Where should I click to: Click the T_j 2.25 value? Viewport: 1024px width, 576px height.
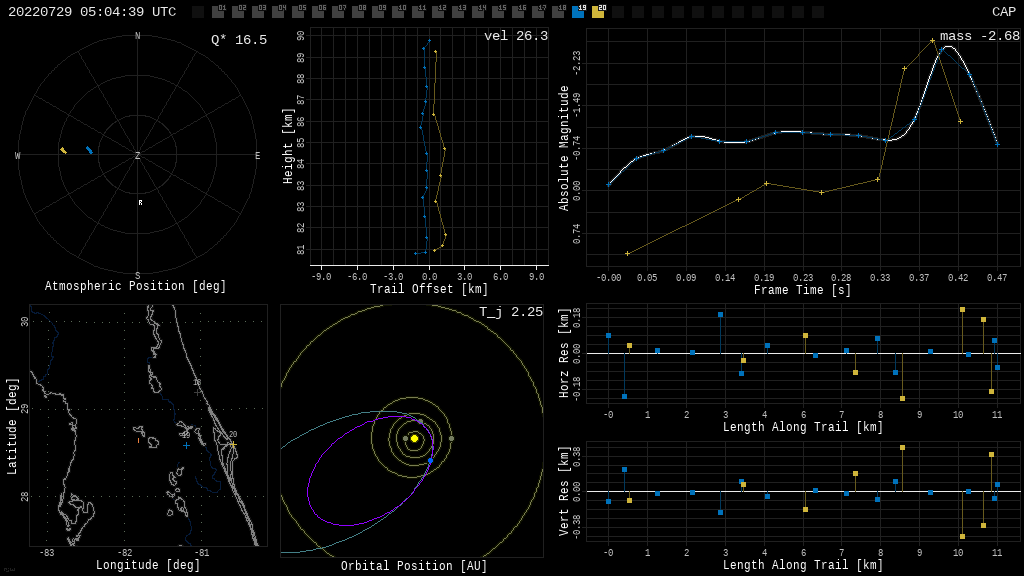tap(511, 312)
